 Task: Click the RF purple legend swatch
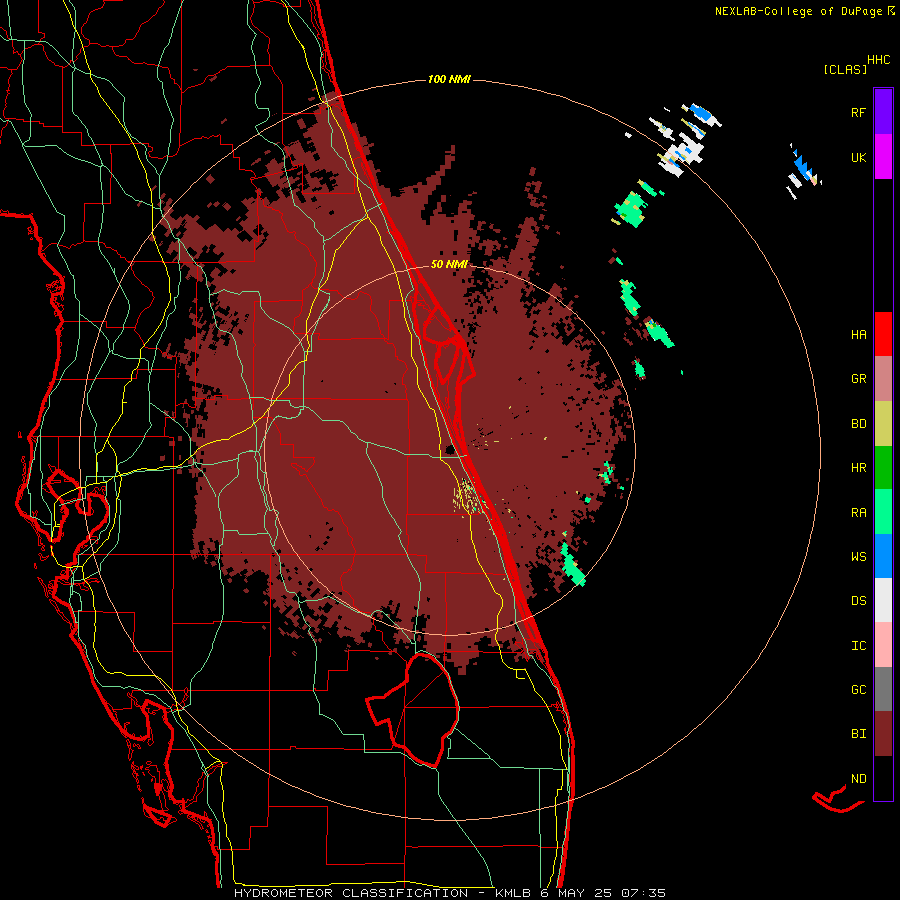[883, 112]
